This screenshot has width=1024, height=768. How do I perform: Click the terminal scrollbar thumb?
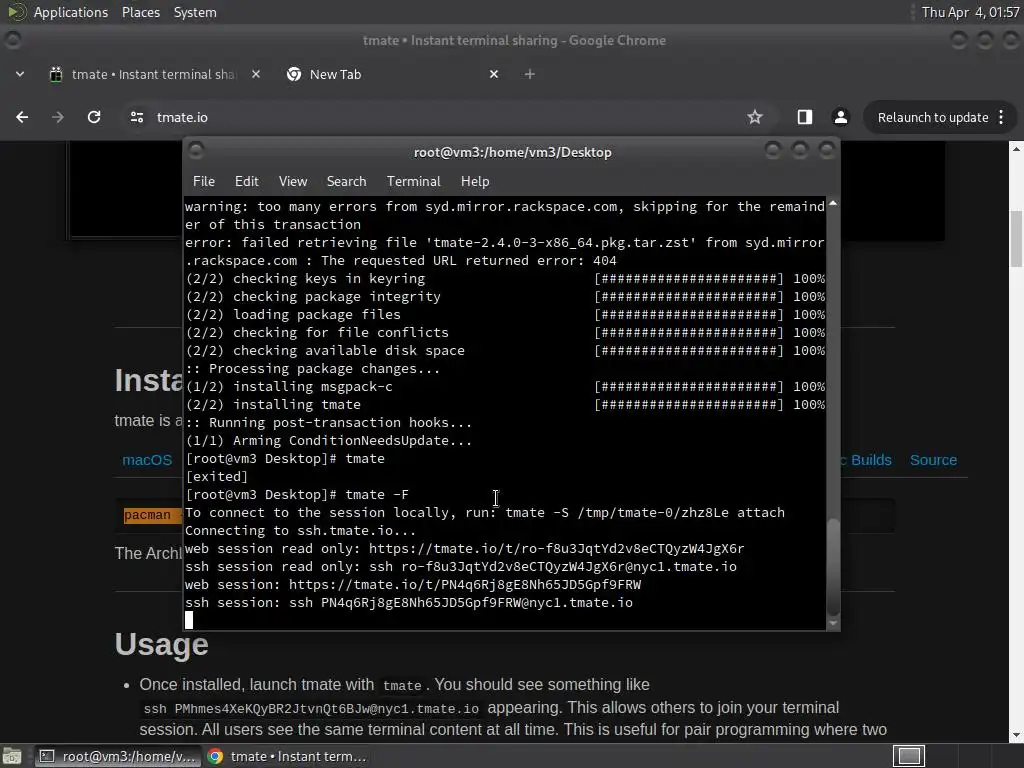tap(833, 566)
